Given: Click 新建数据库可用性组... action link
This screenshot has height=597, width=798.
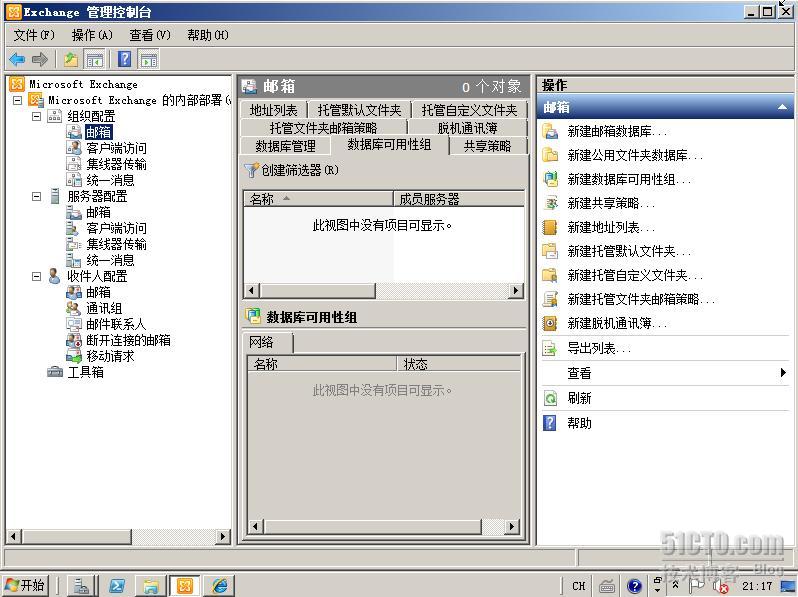Looking at the screenshot, I should click(629, 179).
